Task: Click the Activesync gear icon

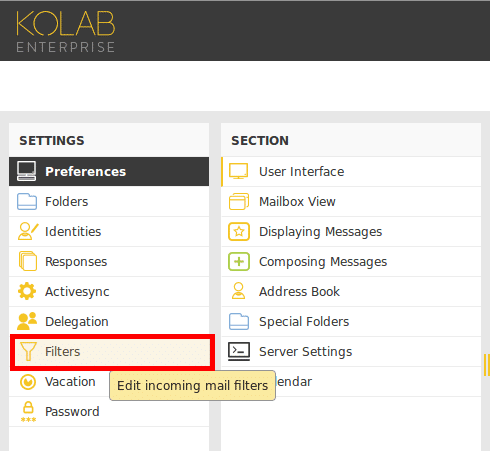Action: tap(27, 291)
